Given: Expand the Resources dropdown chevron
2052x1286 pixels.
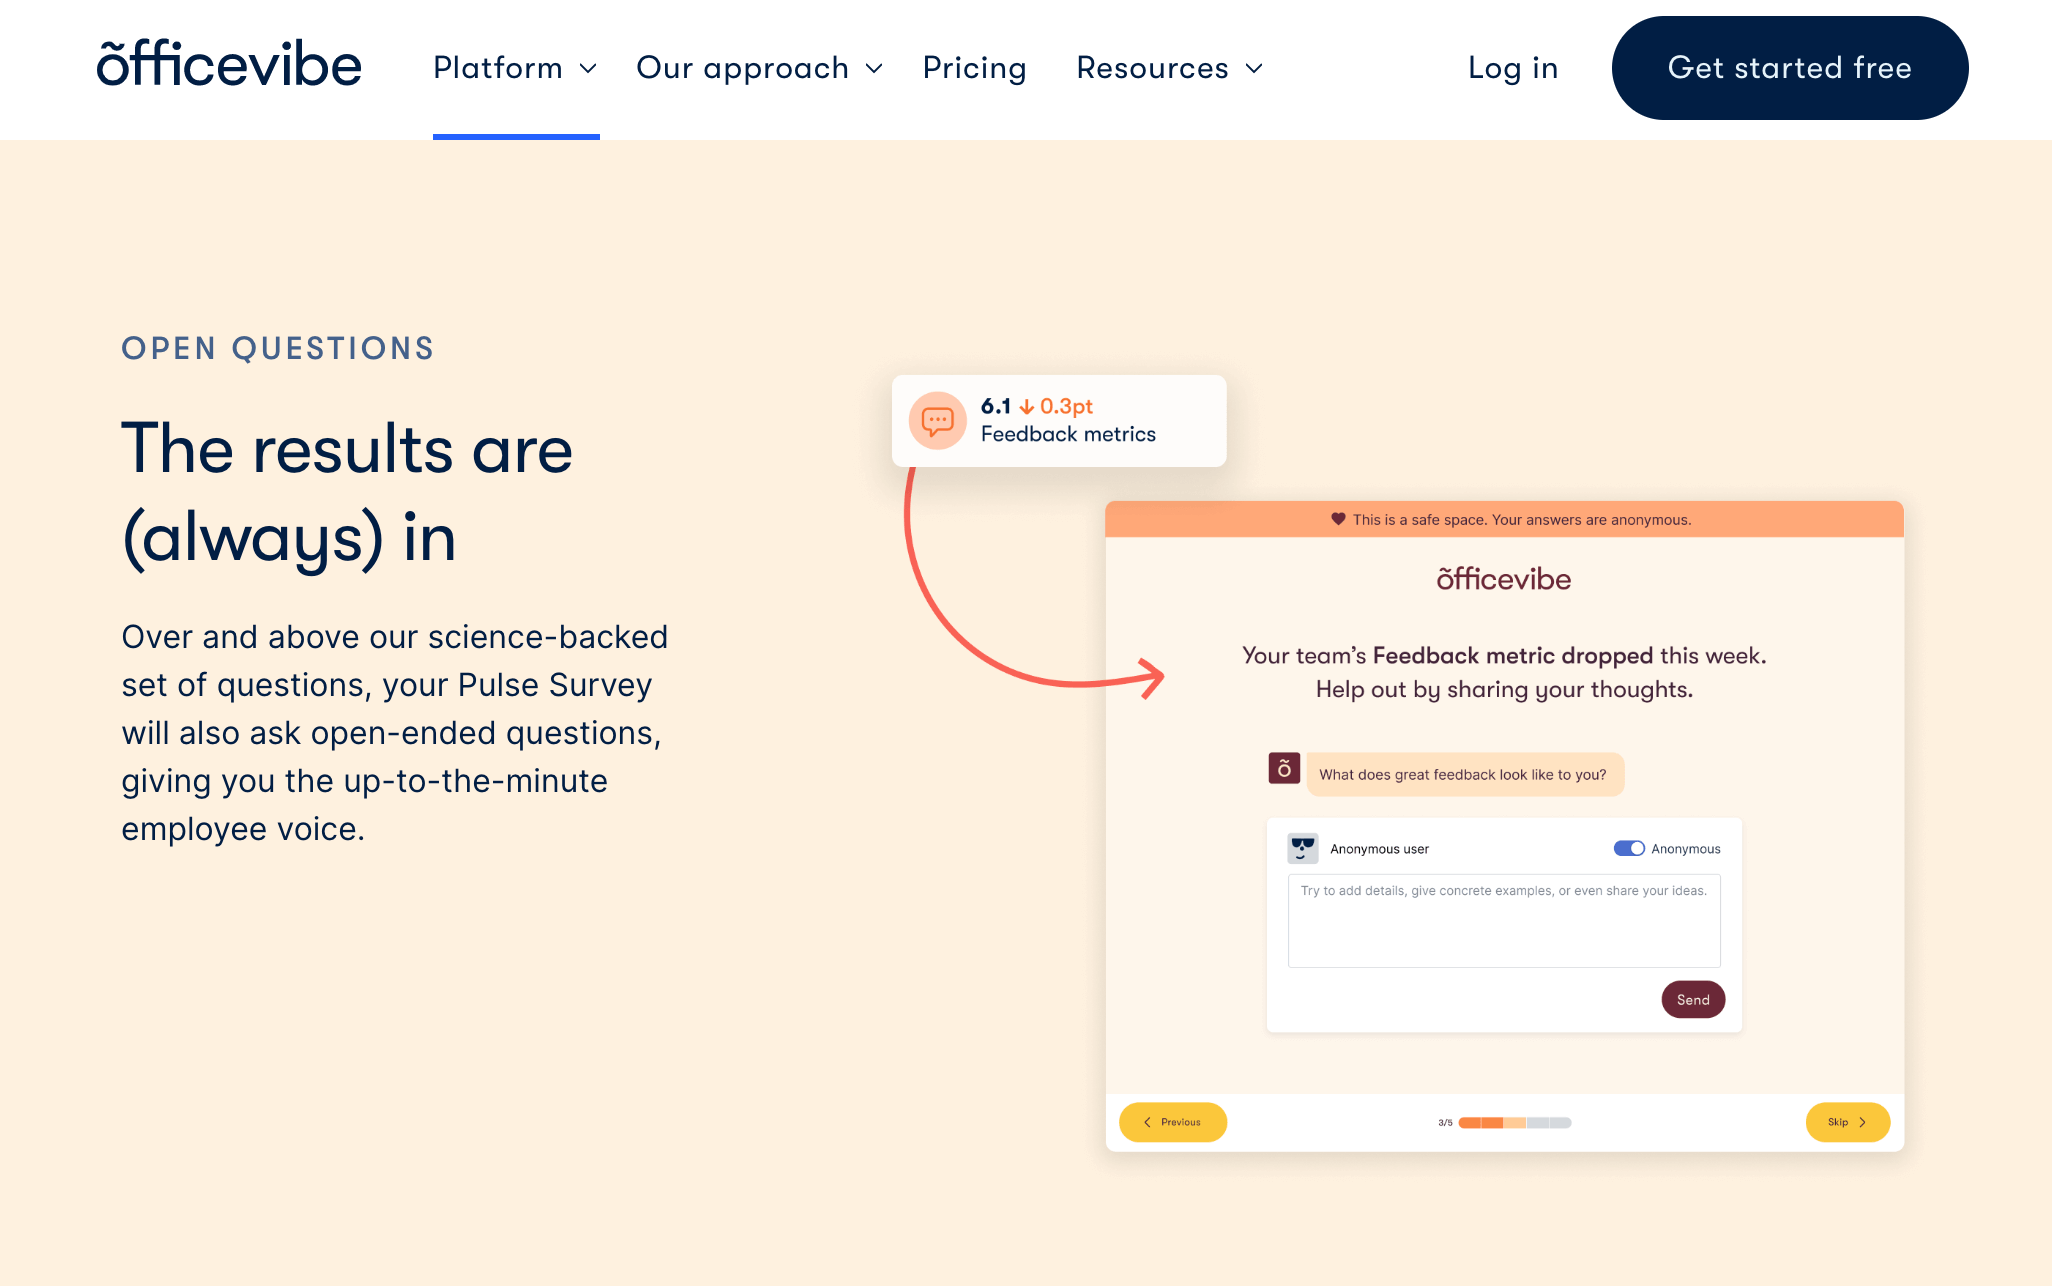Looking at the screenshot, I should 1254,68.
